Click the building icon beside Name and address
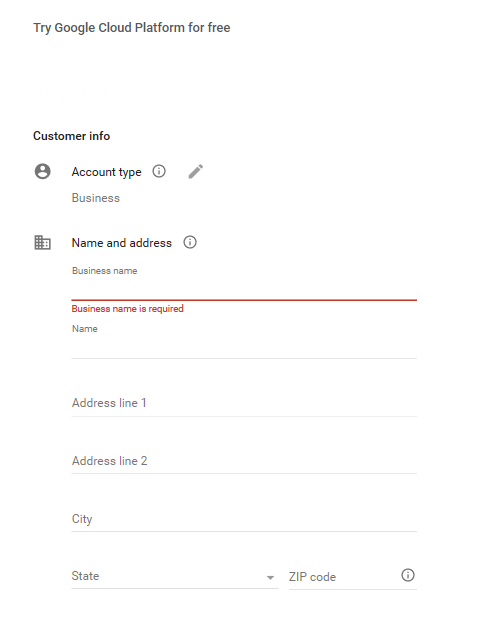 click(43, 242)
